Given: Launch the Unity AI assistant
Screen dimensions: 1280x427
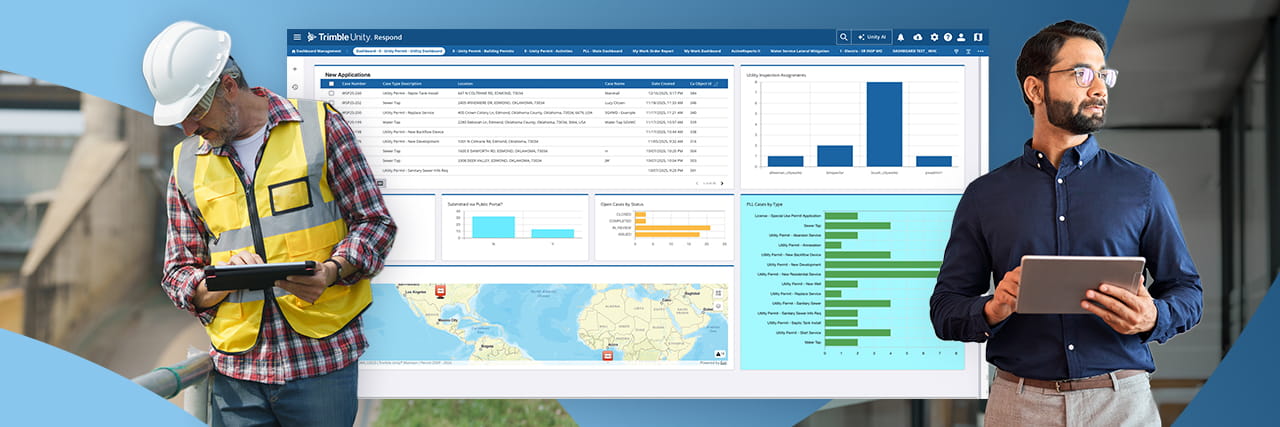Looking at the screenshot, I should tap(872, 37).
